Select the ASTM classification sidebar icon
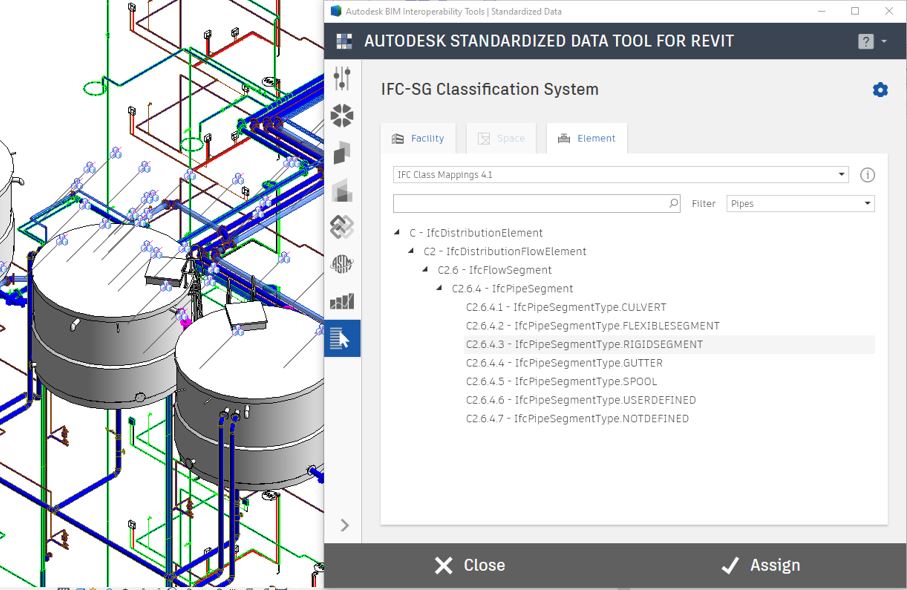The height and width of the screenshot is (590, 907). point(342,264)
